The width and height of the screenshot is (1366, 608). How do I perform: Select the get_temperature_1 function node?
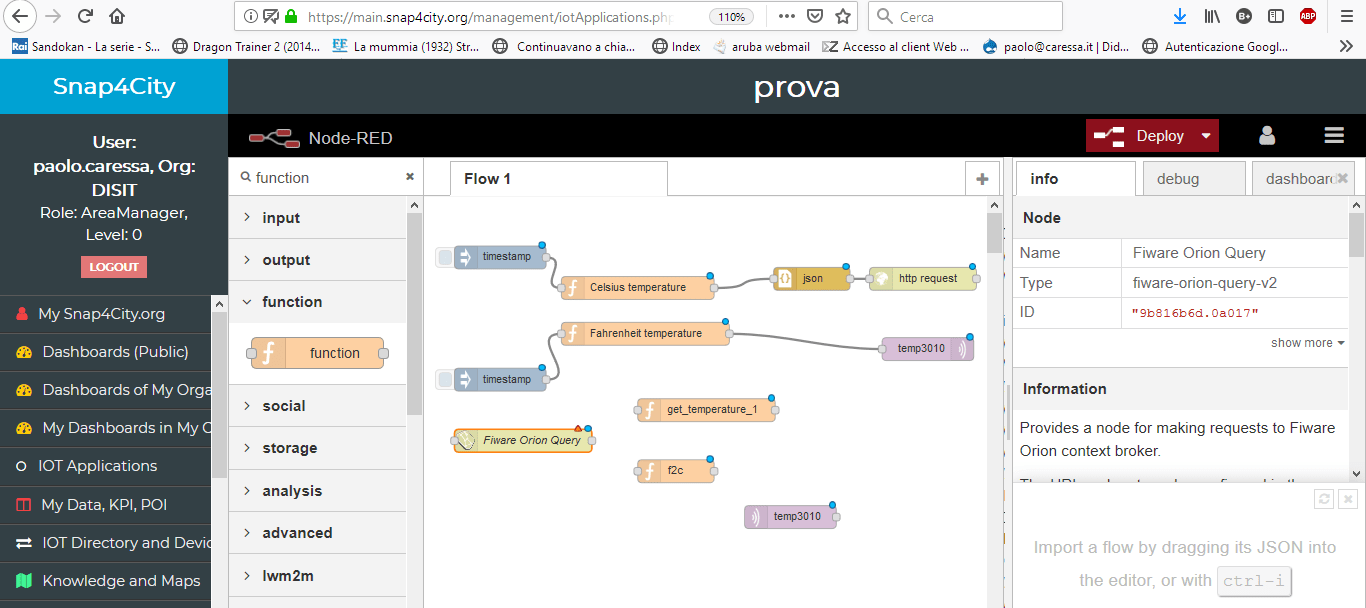pyautogui.click(x=707, y=409)
